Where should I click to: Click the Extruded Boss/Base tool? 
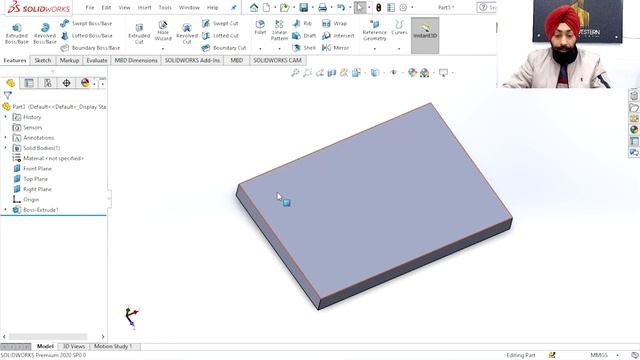(17, 33)
